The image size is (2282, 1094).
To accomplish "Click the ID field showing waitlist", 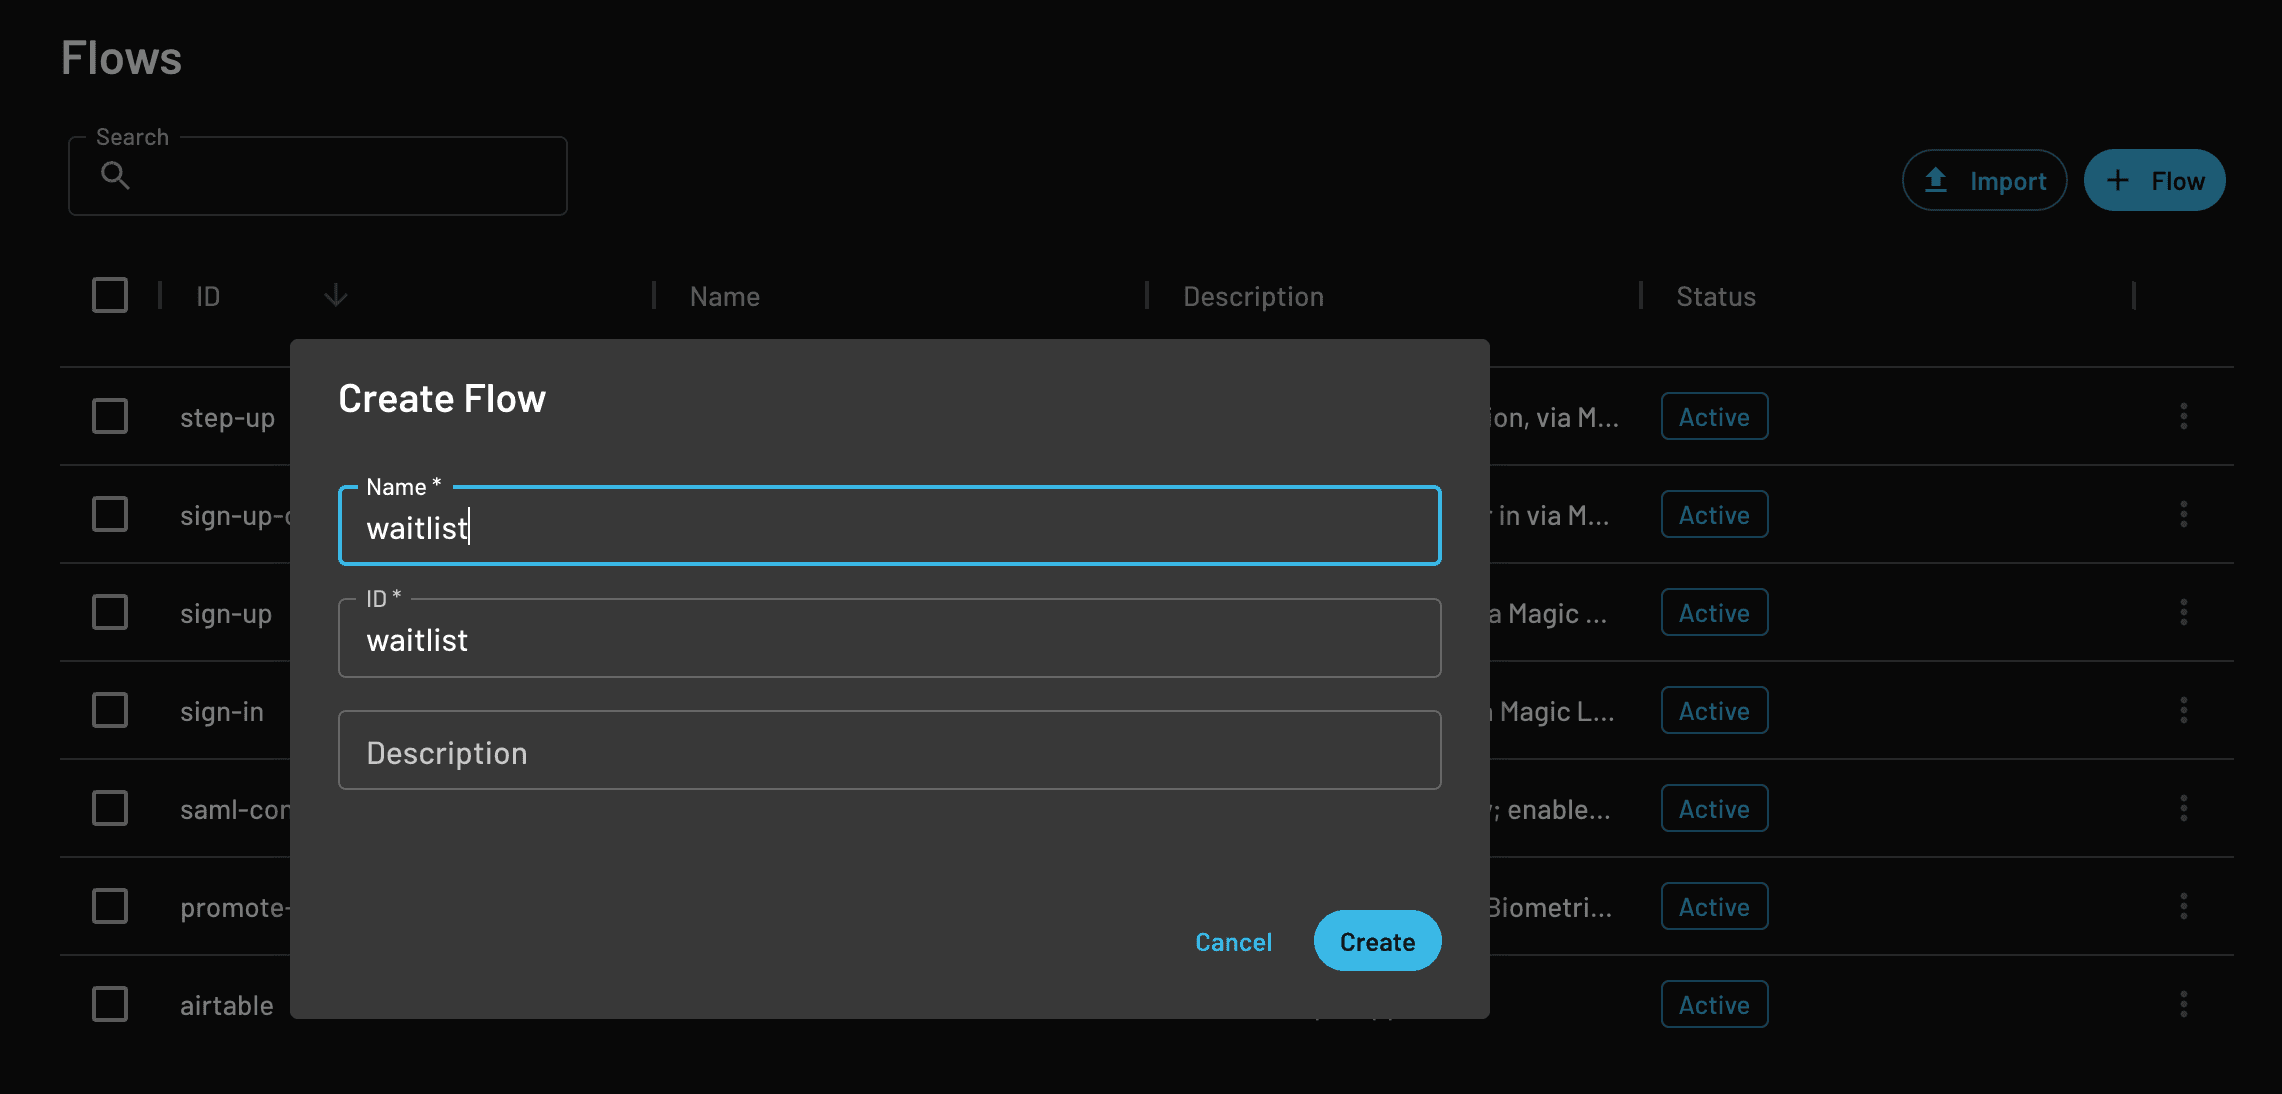I will [888, 638].
